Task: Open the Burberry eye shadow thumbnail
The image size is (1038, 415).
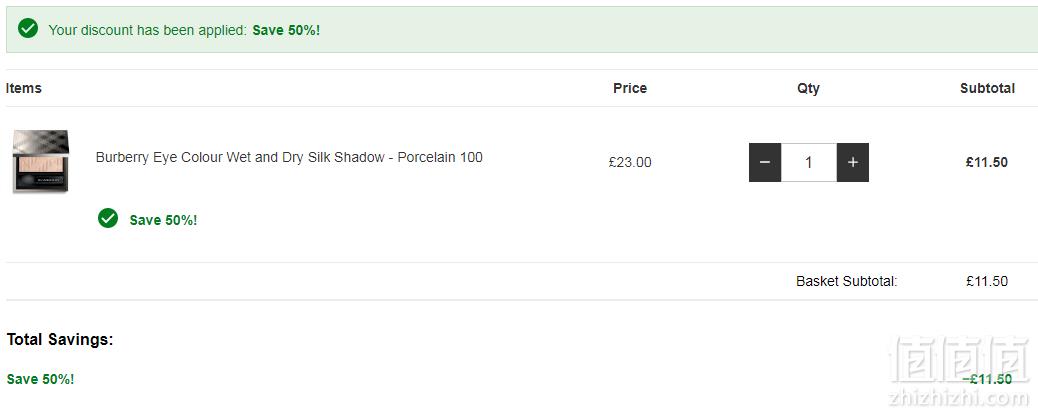Action: point(40,161)
